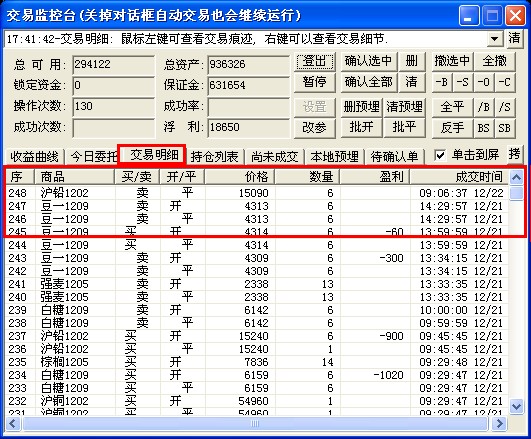Select row 243 豆一1209 trade
531x439 pixels.
[x=257, y=258]
